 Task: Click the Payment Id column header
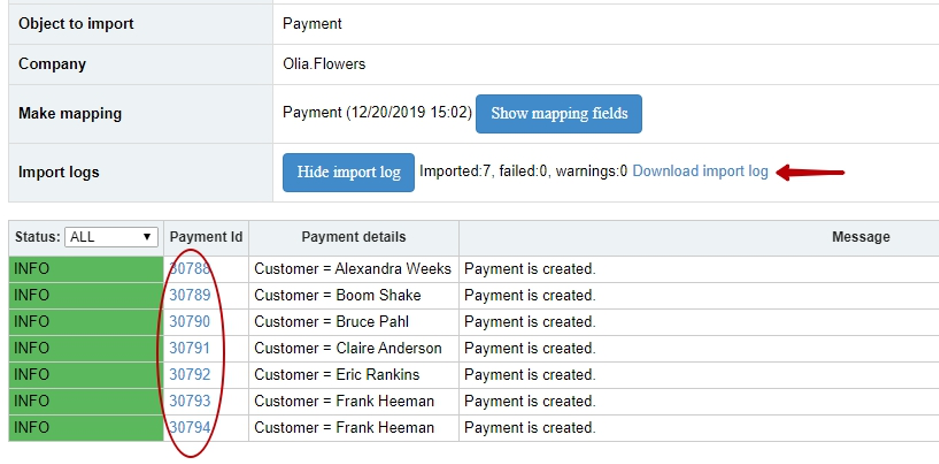pyautogui.click(x=206, y=237)
